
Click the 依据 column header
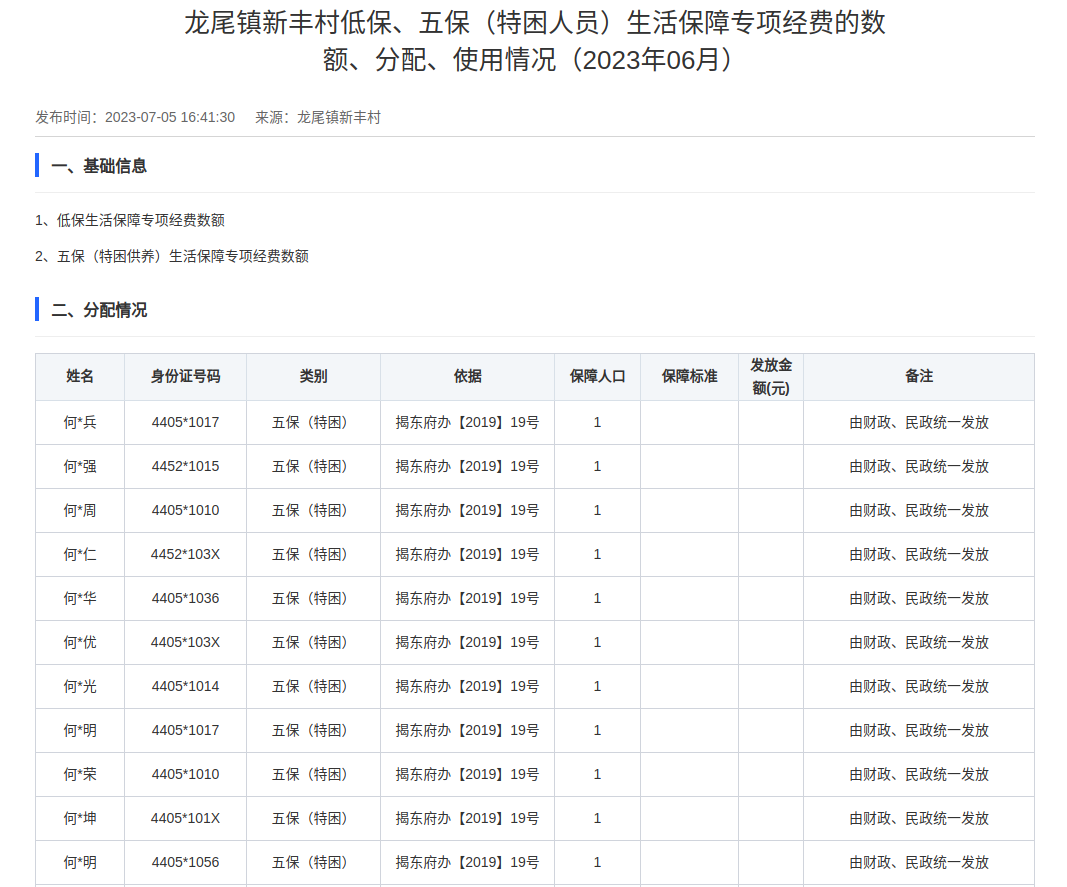tap(467, 376)
